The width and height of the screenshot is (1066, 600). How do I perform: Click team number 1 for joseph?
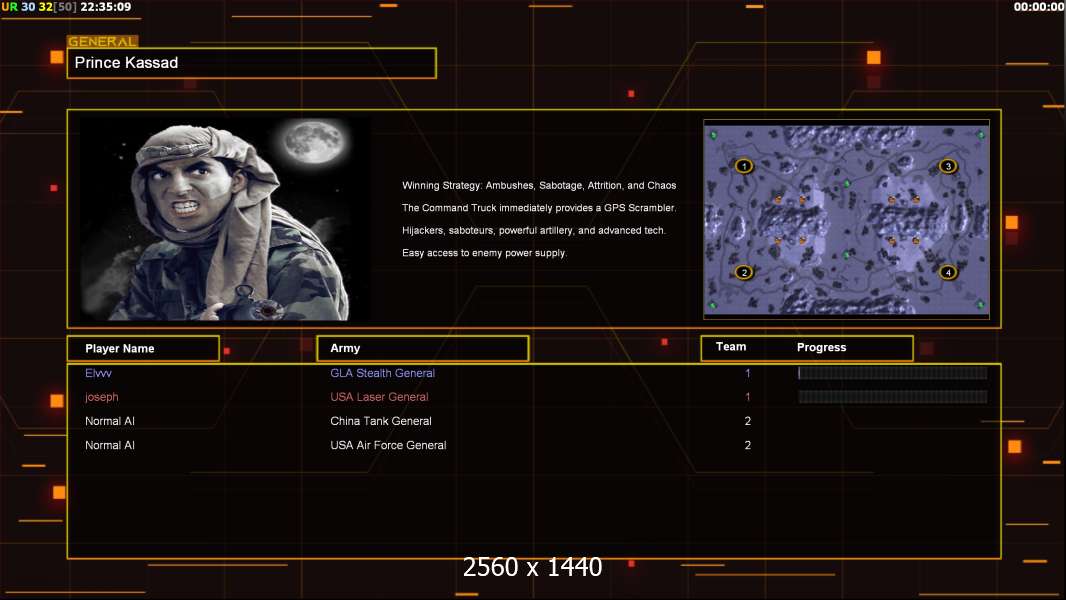coord(748,397)
